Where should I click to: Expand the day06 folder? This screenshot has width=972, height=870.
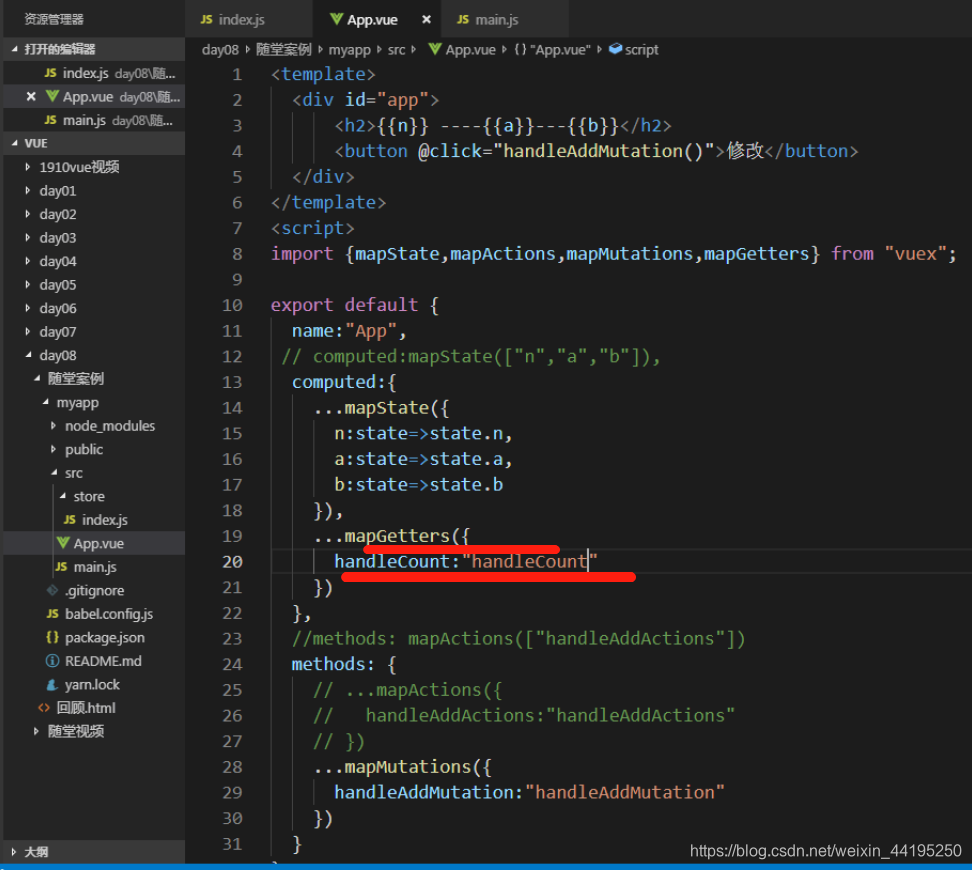(x=27, y=308)
